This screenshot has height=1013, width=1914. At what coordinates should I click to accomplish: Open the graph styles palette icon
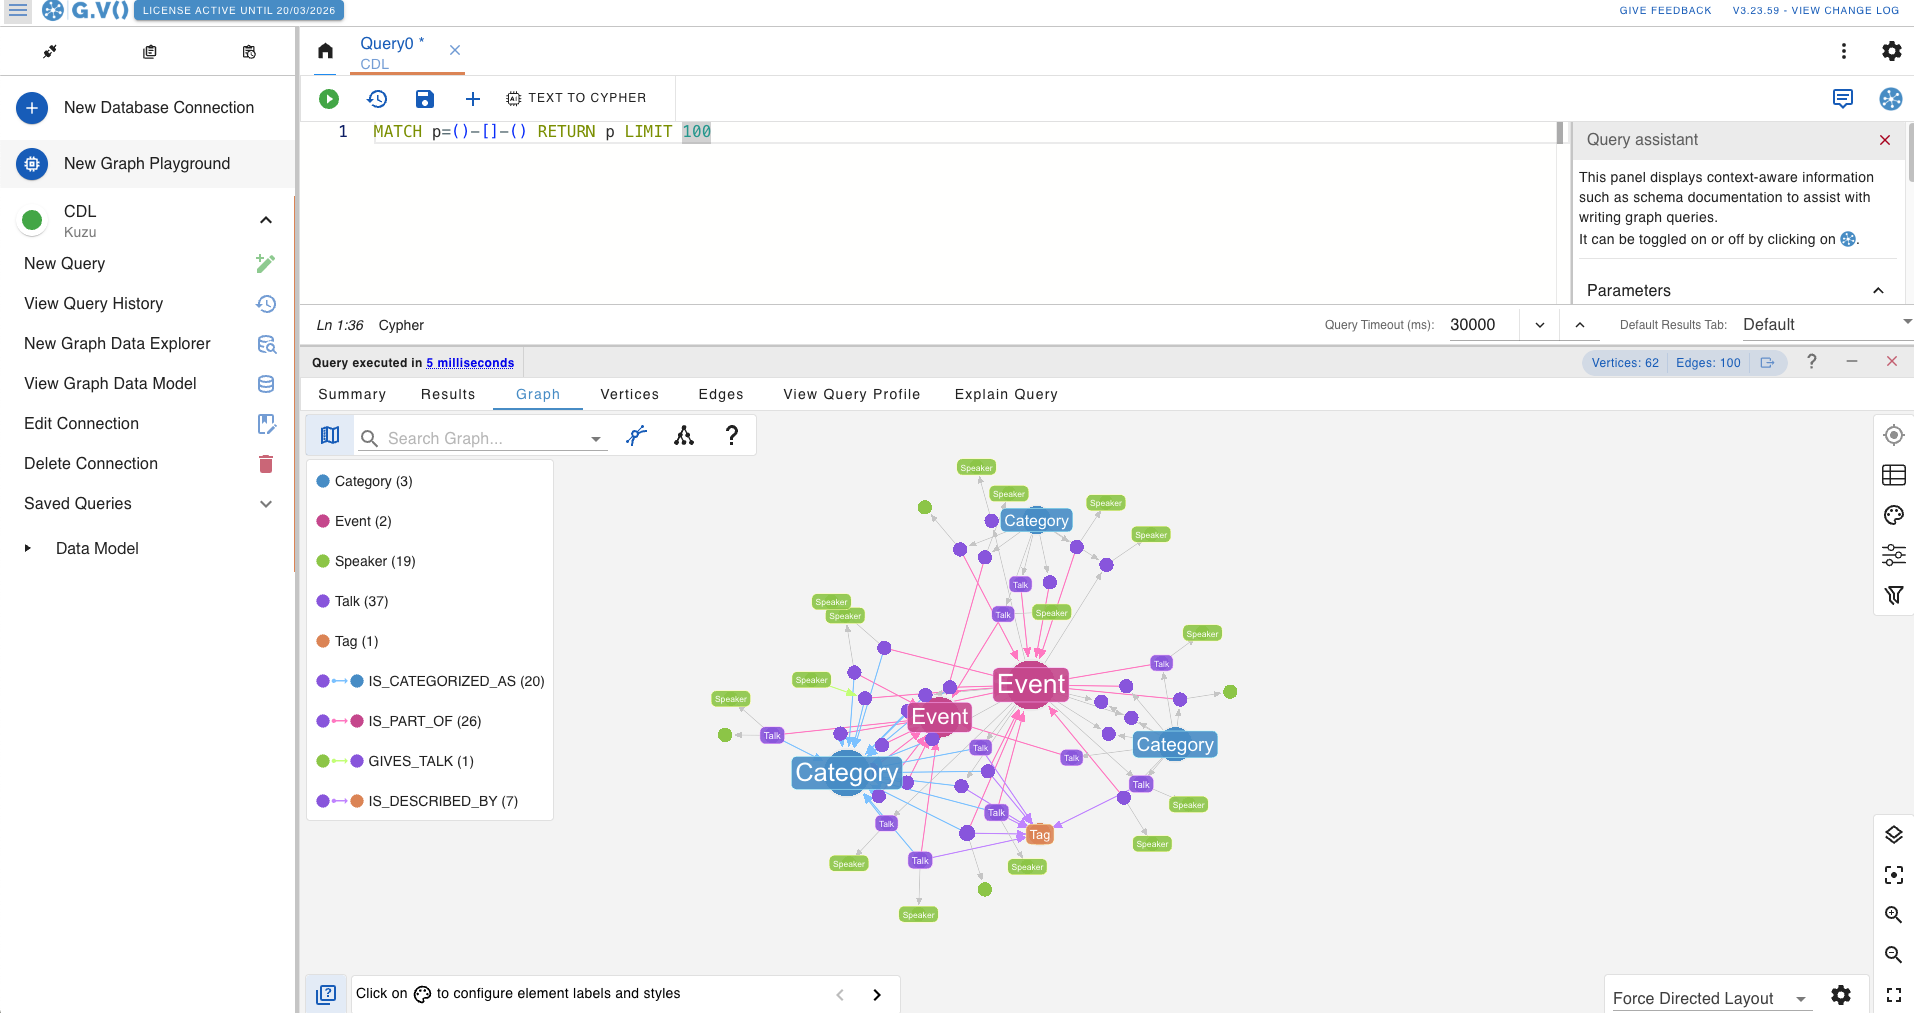1893,515
